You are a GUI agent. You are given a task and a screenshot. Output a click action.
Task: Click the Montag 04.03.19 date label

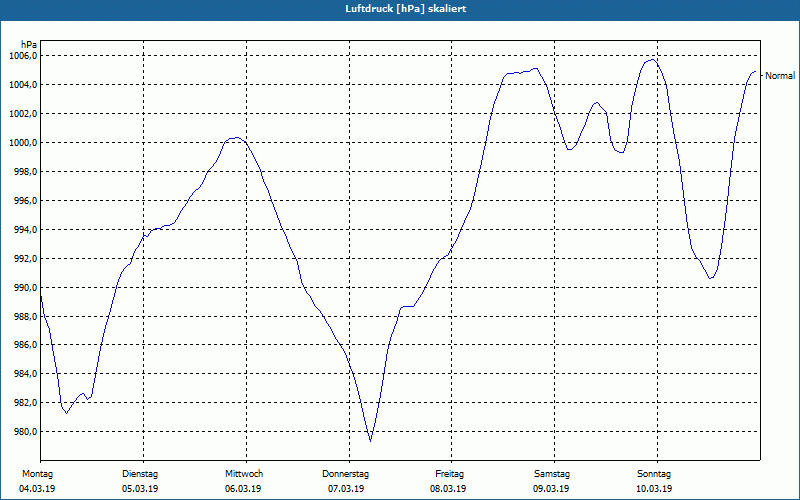(37, 481)
